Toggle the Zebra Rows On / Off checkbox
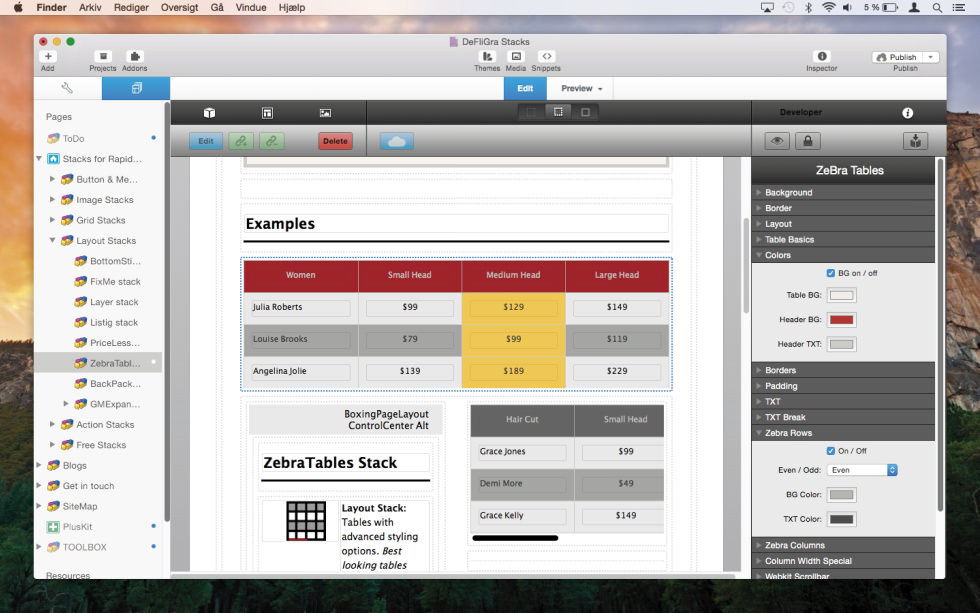The height and width of the screenshot is (613, 980). coord(831,451)
